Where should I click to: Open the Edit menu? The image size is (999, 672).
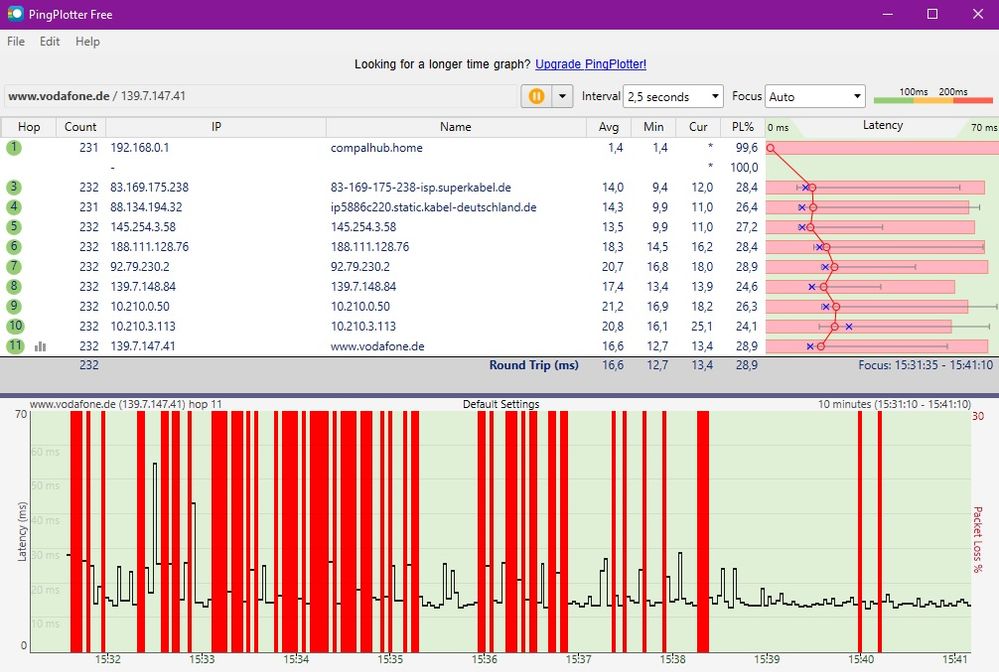coord(50,42)
